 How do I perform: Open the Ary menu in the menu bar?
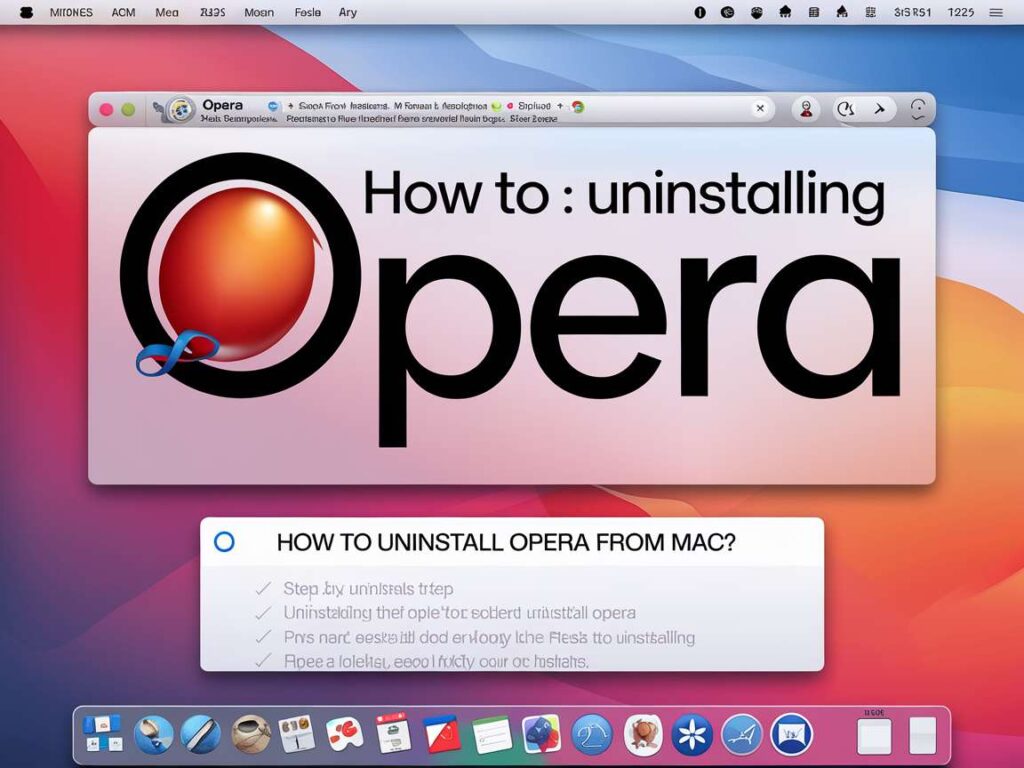[x=348, y=12]
